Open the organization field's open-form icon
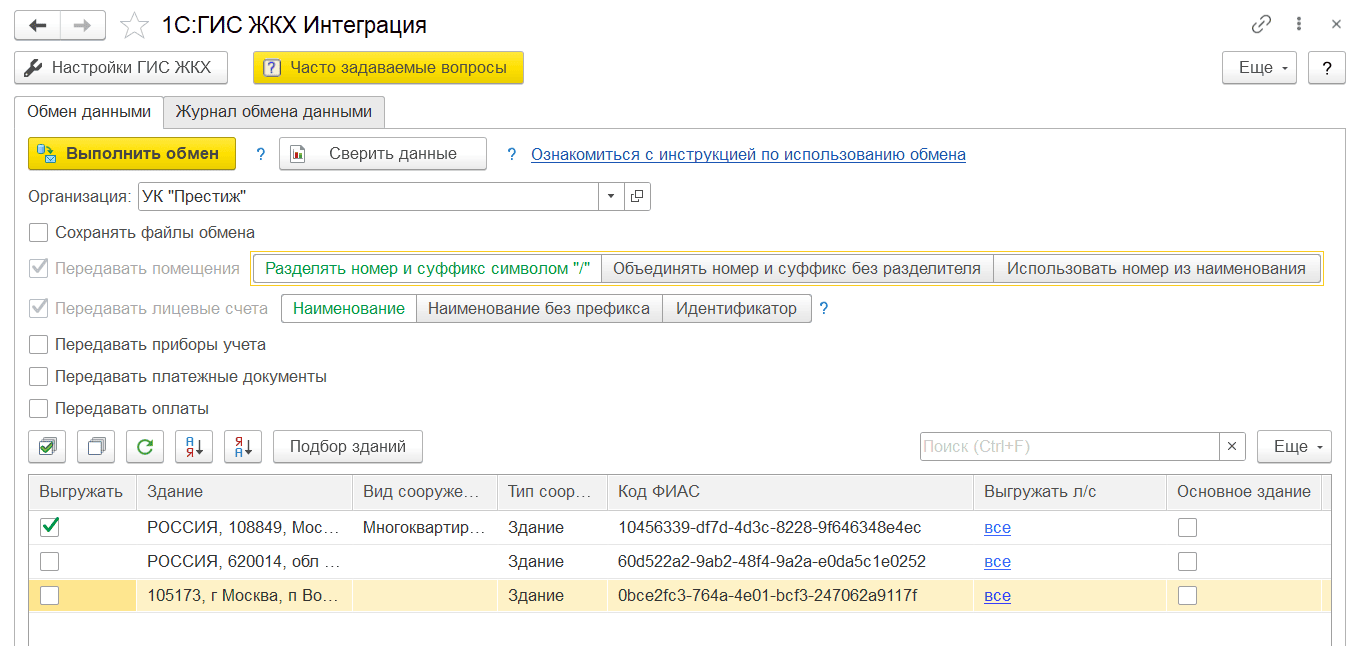The width and height of the screenshot is (1354, 646). pyautogui.click(x=637, y=196)
